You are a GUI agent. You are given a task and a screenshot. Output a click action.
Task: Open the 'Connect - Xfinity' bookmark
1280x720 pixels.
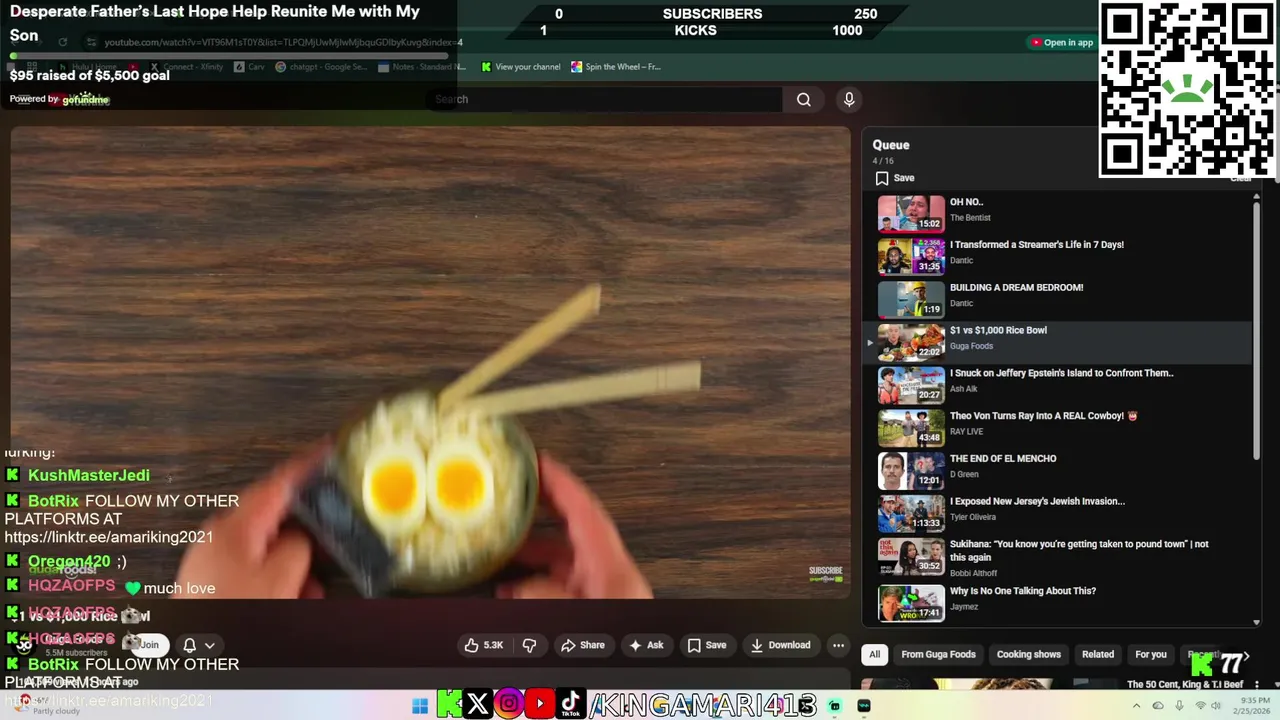[186, 67]
